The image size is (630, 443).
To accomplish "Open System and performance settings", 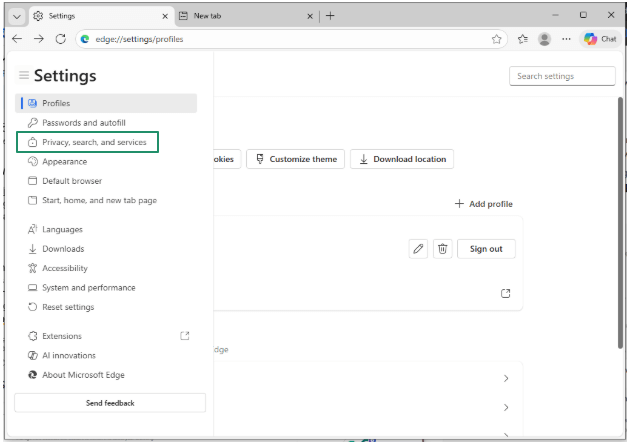I will click(106, 288).
